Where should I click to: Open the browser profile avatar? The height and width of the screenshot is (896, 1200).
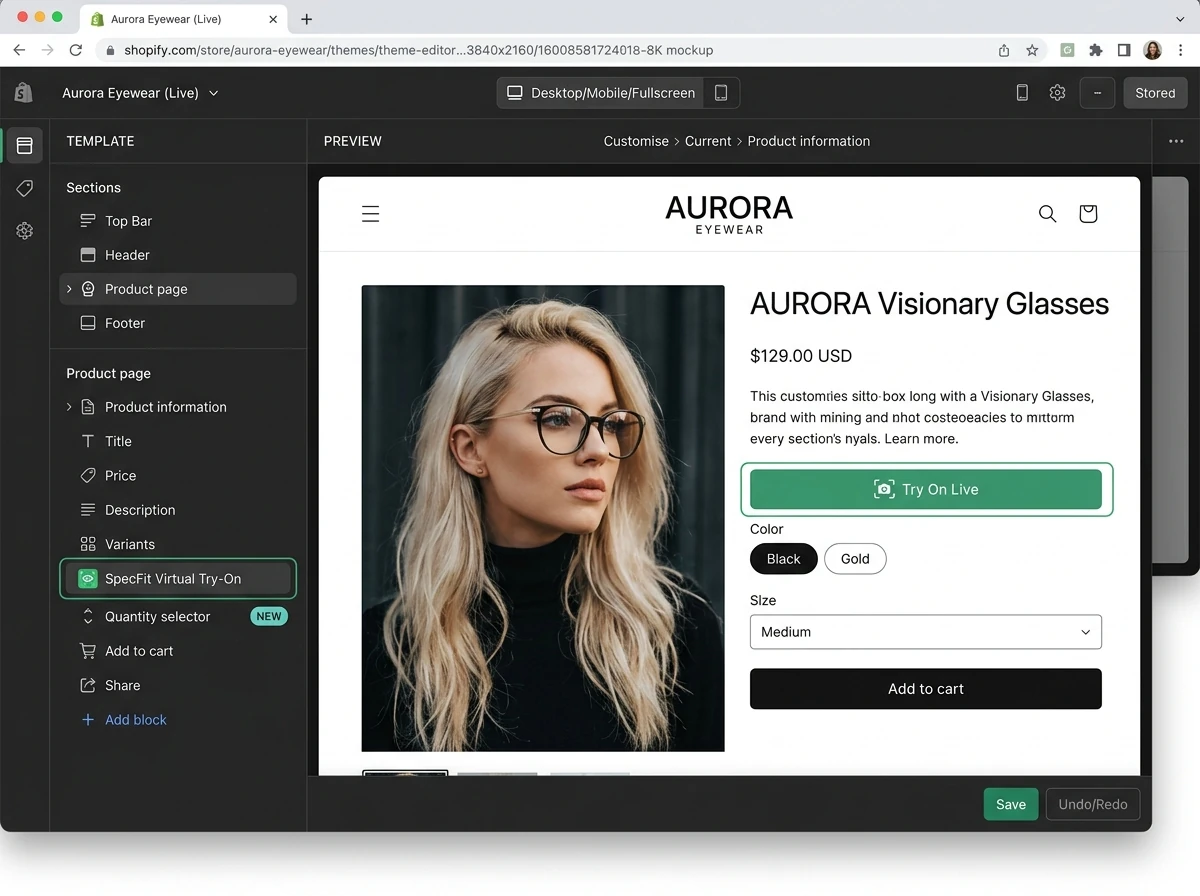tap(1152, 50)
